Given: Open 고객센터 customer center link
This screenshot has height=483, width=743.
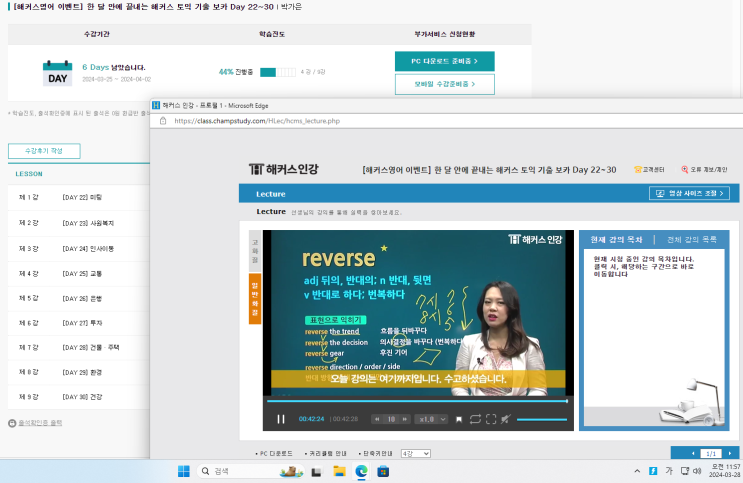Looking at the screenshot, I should (650, 170).
